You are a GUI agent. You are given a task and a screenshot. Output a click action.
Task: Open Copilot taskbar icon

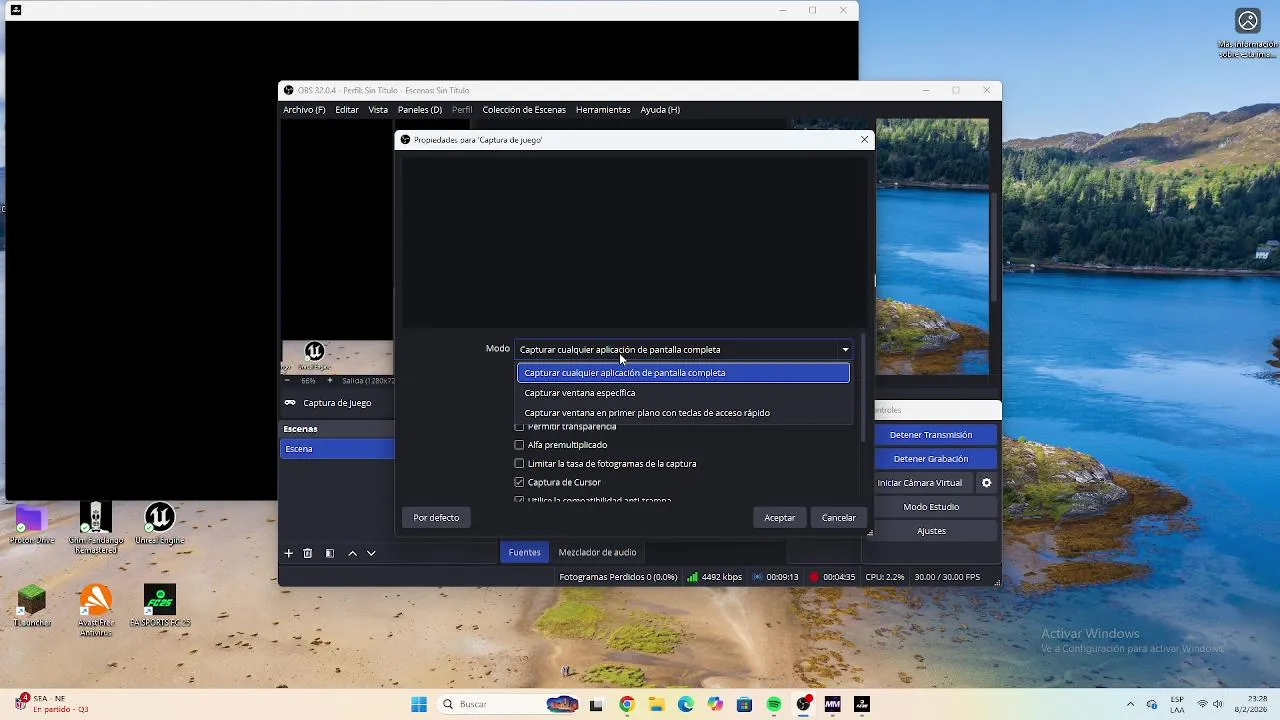tap(715, 704)
